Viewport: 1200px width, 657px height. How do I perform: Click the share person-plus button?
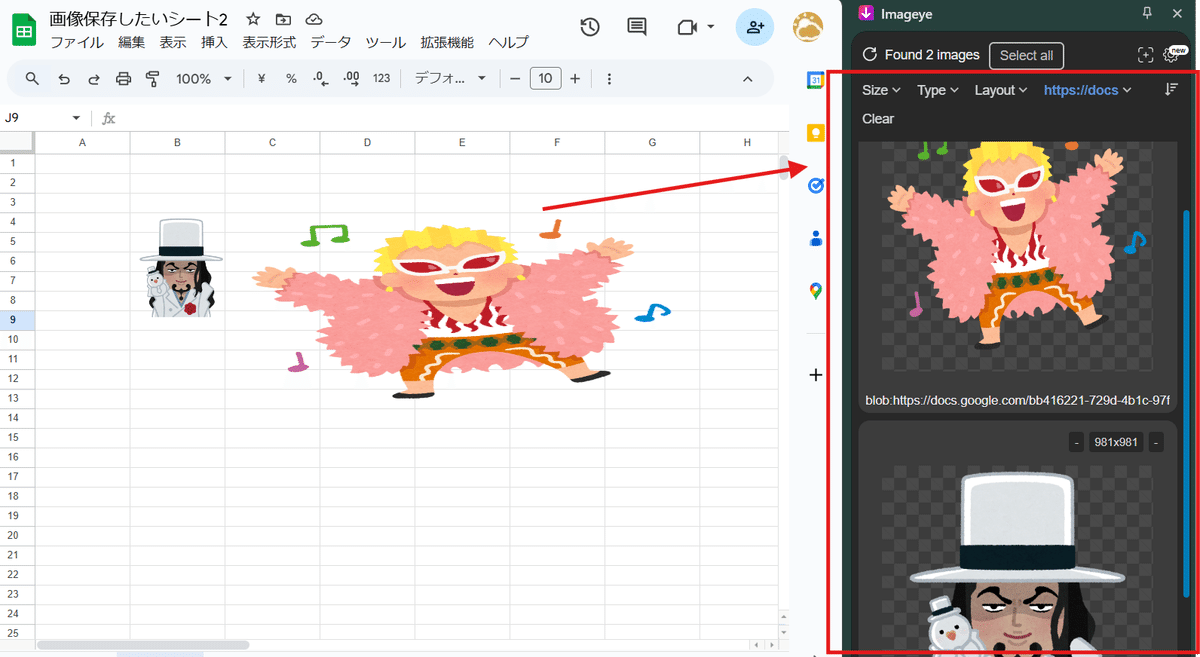(x=755, y=27)
